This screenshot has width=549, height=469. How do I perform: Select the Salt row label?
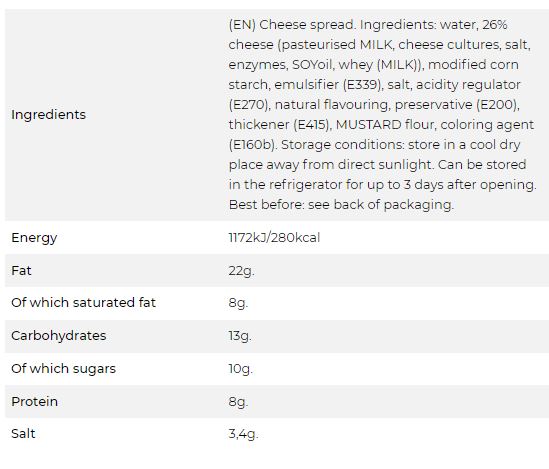point(23,434)
